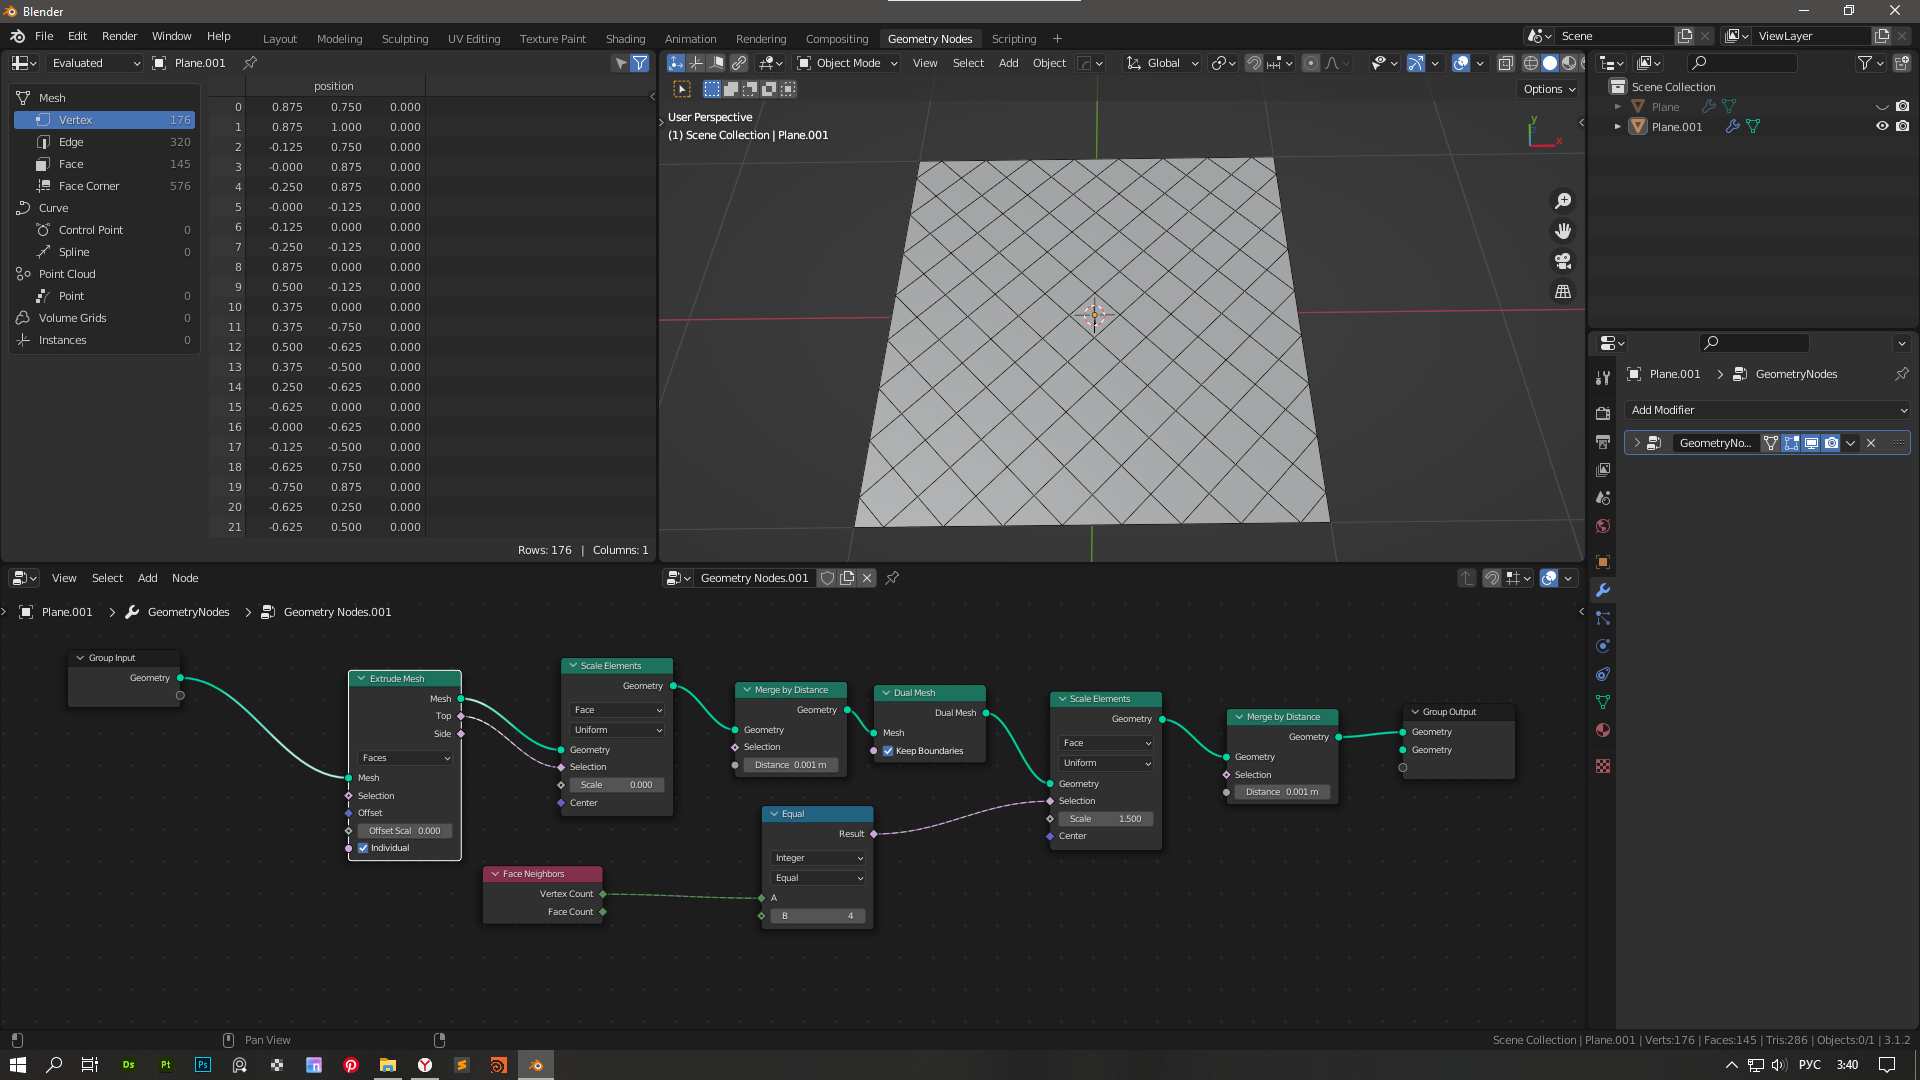Select the Edge domain in spreadsheet
Image resolution: width=1920 pixels, height=1080 pixels.
click(71, 142)
